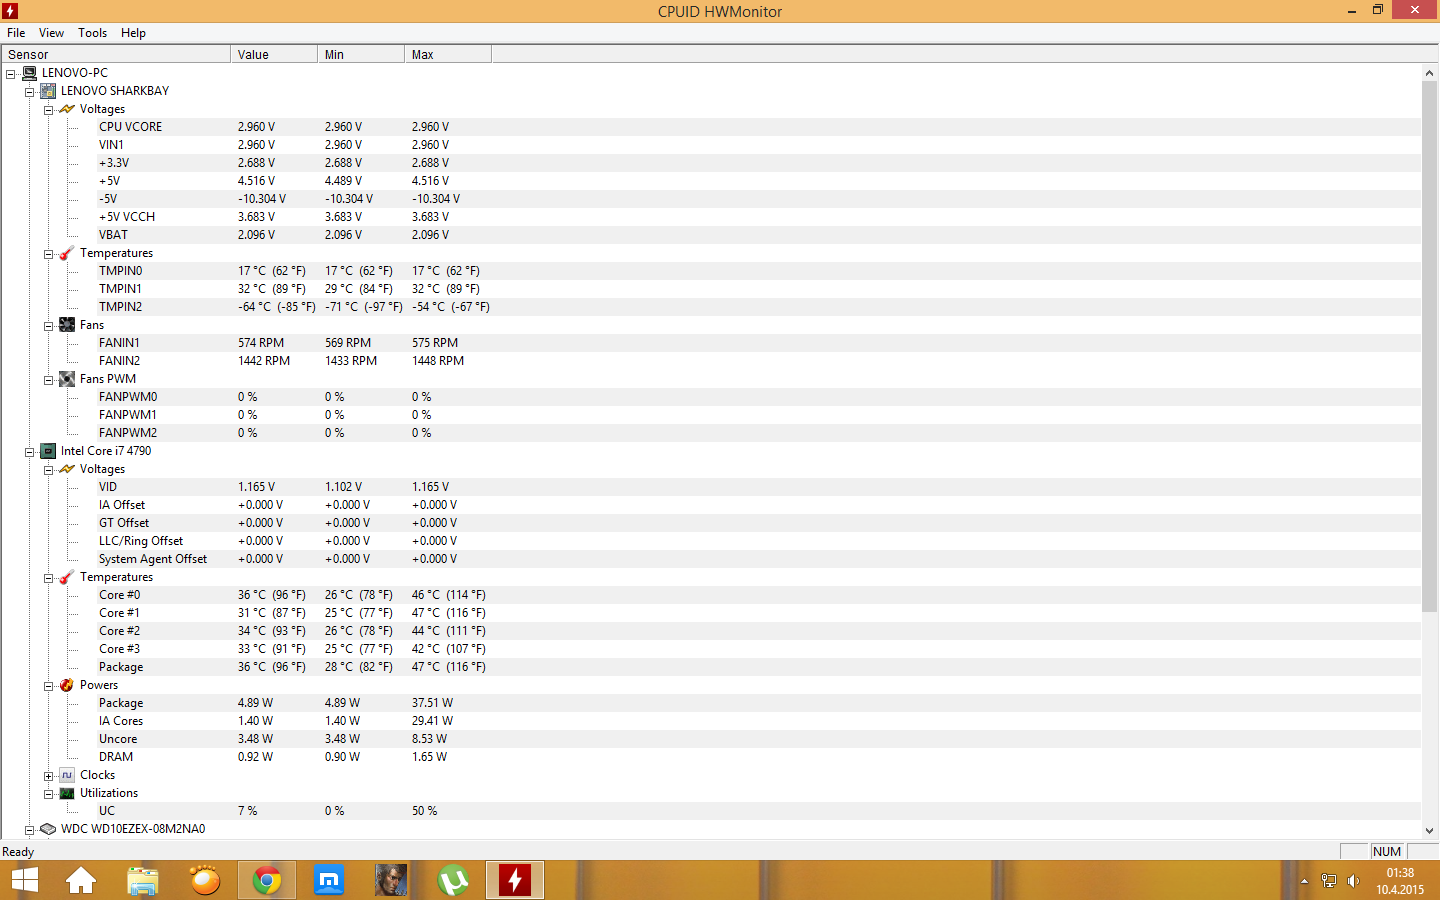Click the NUM indicator in status bar

click(1387, 852)
